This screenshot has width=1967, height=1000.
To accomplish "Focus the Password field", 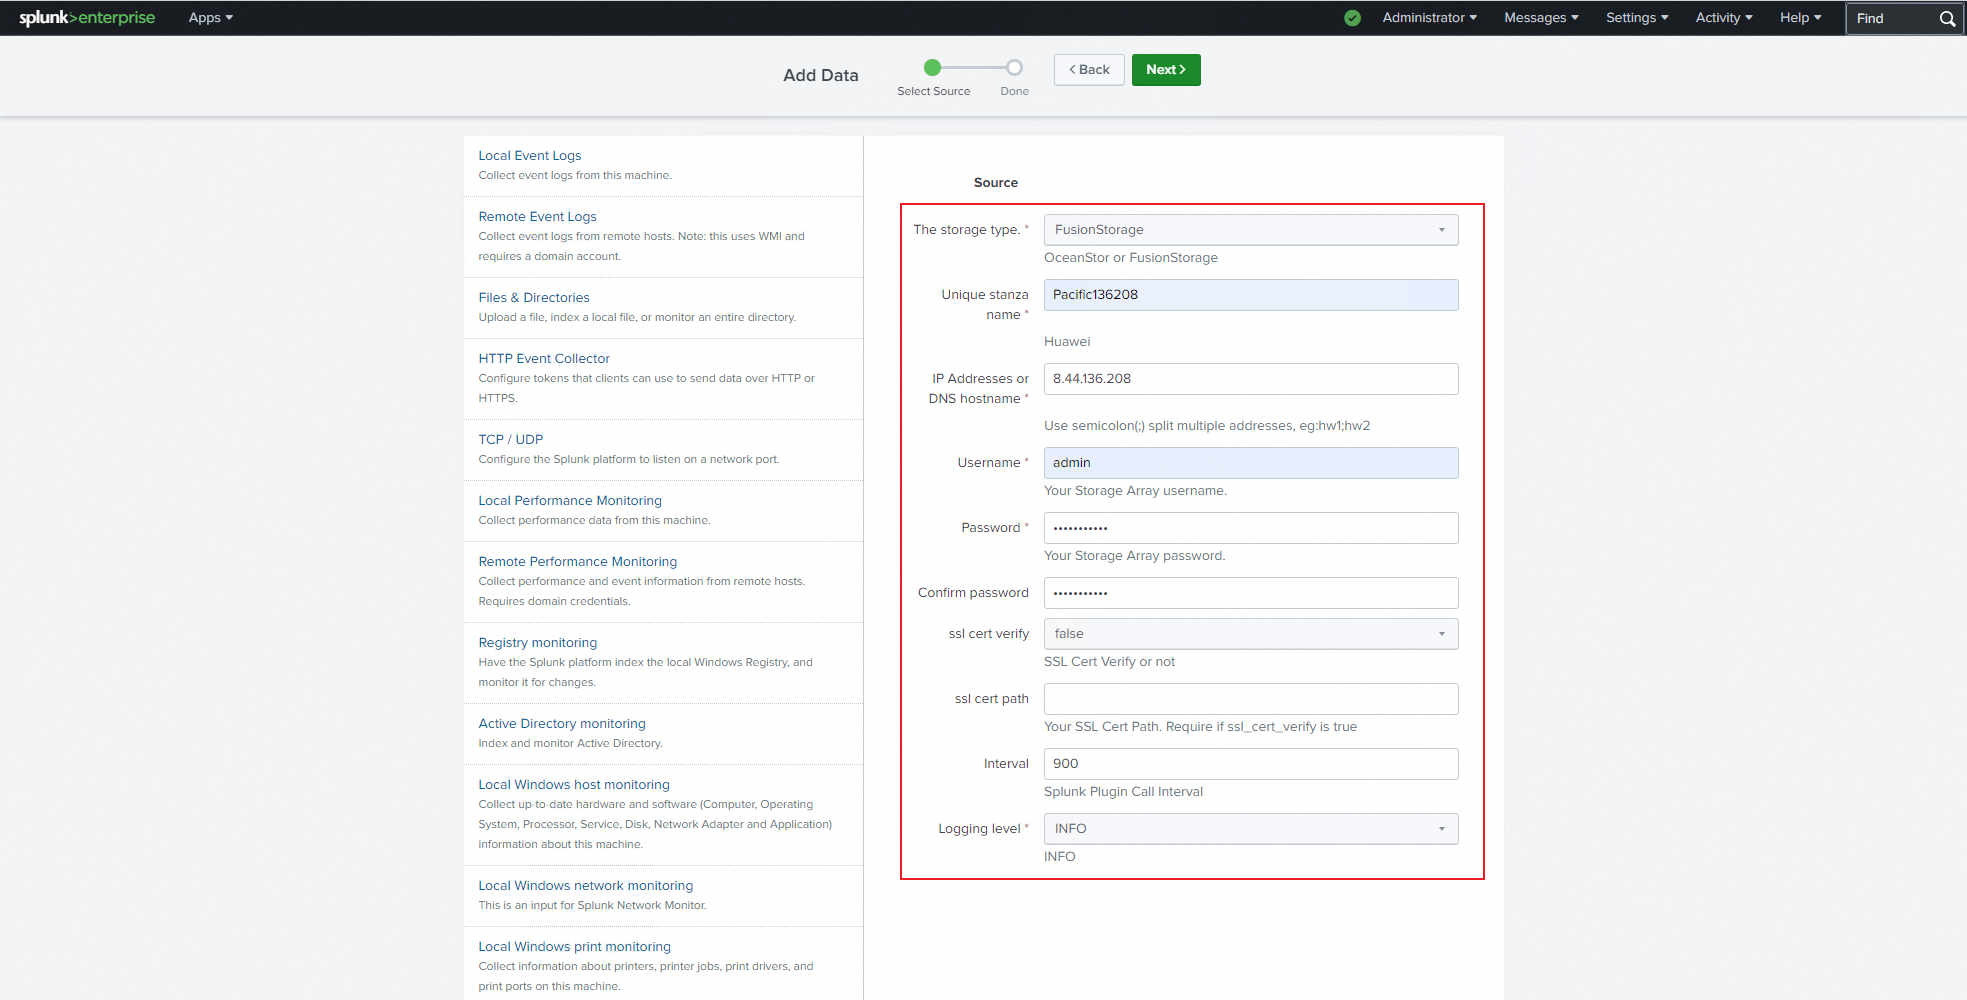I will [x=1251, y=528].
